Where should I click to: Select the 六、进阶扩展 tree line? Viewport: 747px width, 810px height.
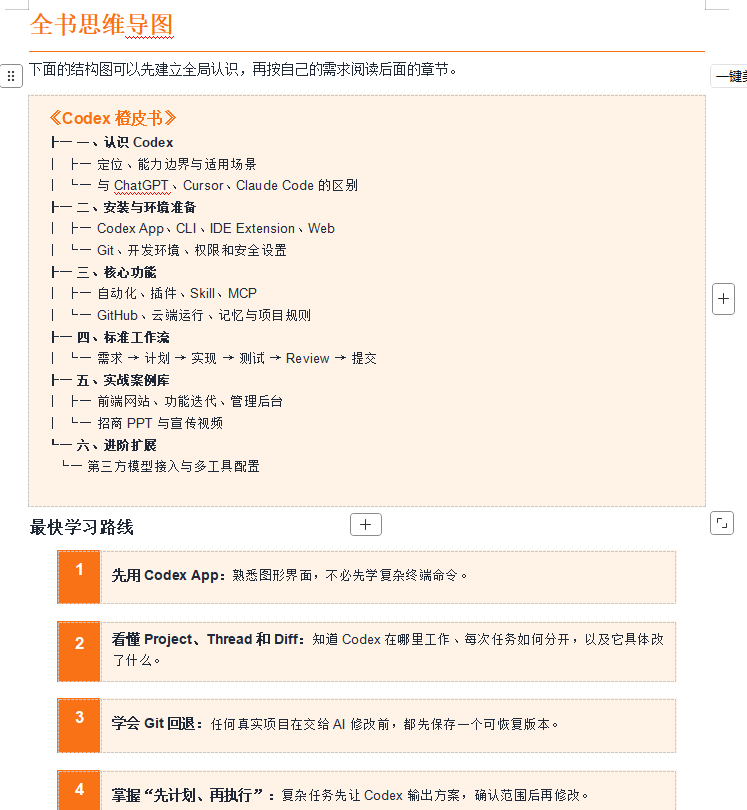coord(103,445)
